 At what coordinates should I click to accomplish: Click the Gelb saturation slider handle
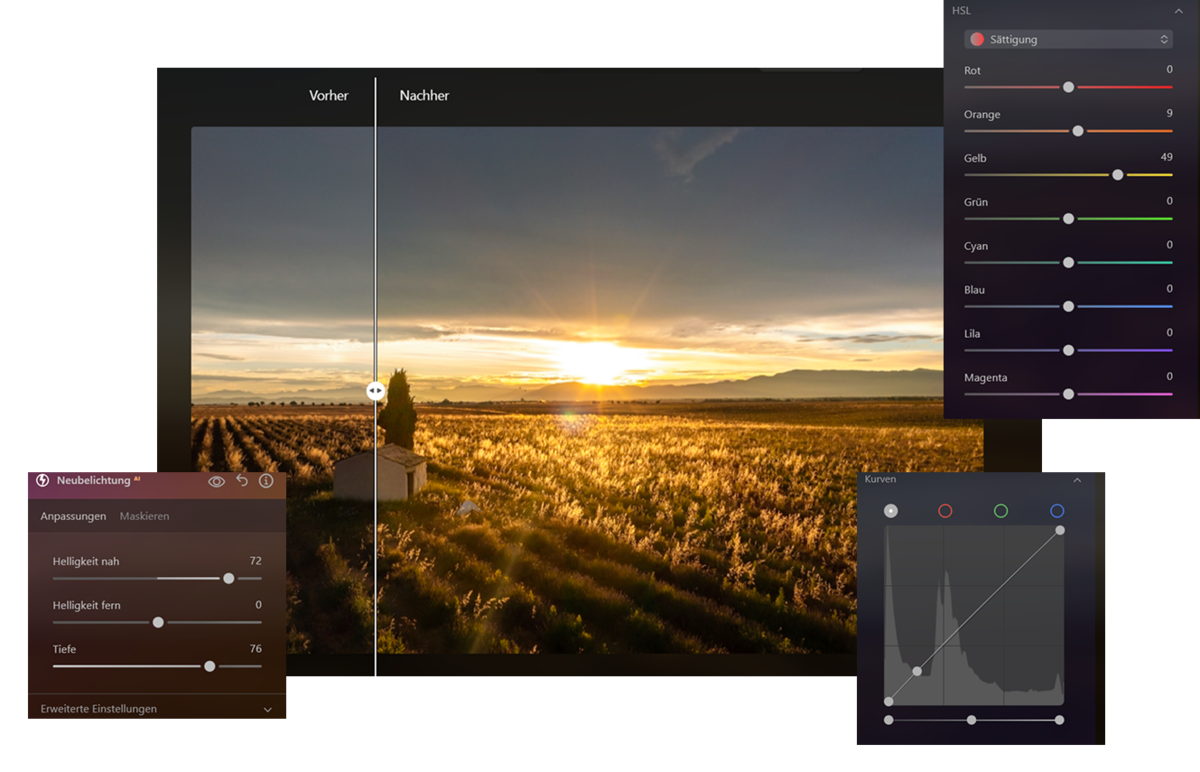point(1117,174)
